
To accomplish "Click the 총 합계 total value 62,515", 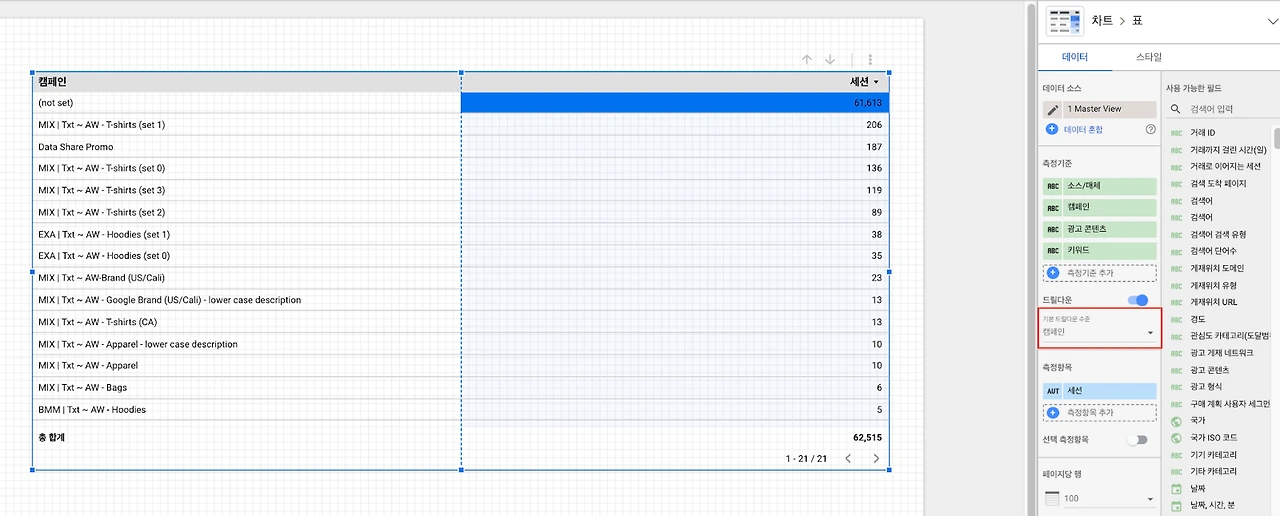I will [867, 437].
